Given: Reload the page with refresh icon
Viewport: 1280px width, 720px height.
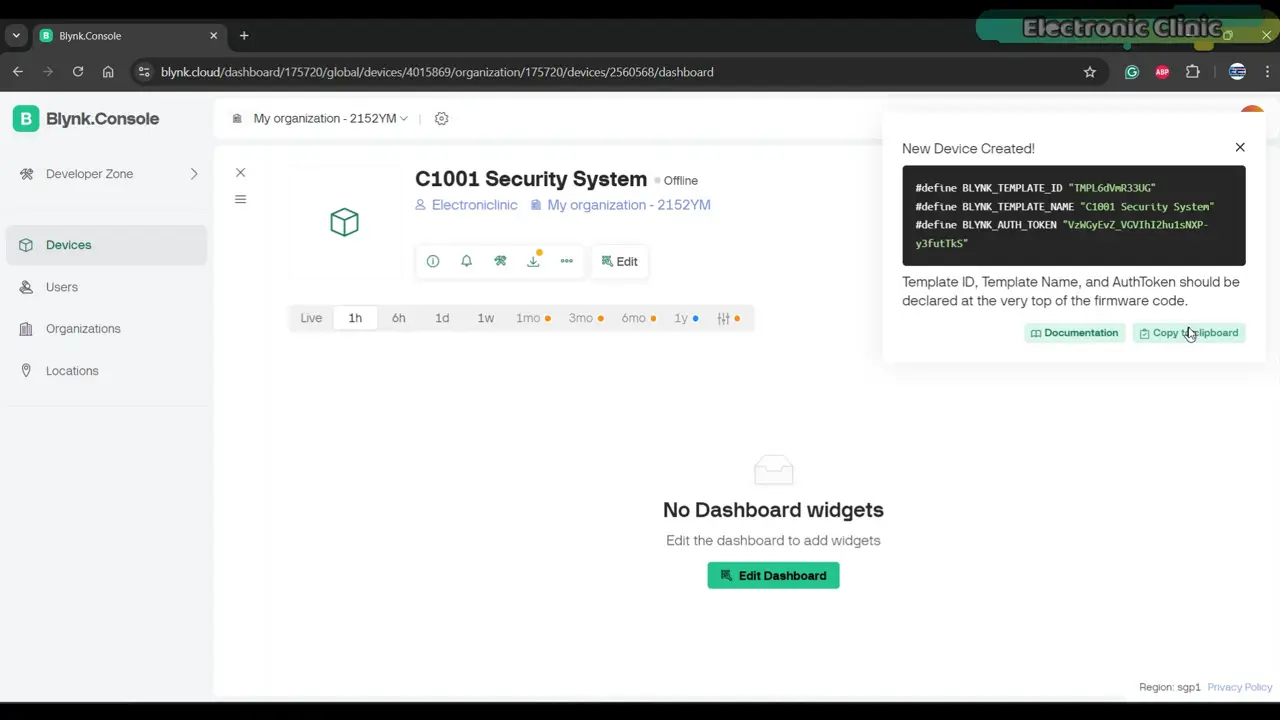Looking at the screenshot, I should point(78,72).
